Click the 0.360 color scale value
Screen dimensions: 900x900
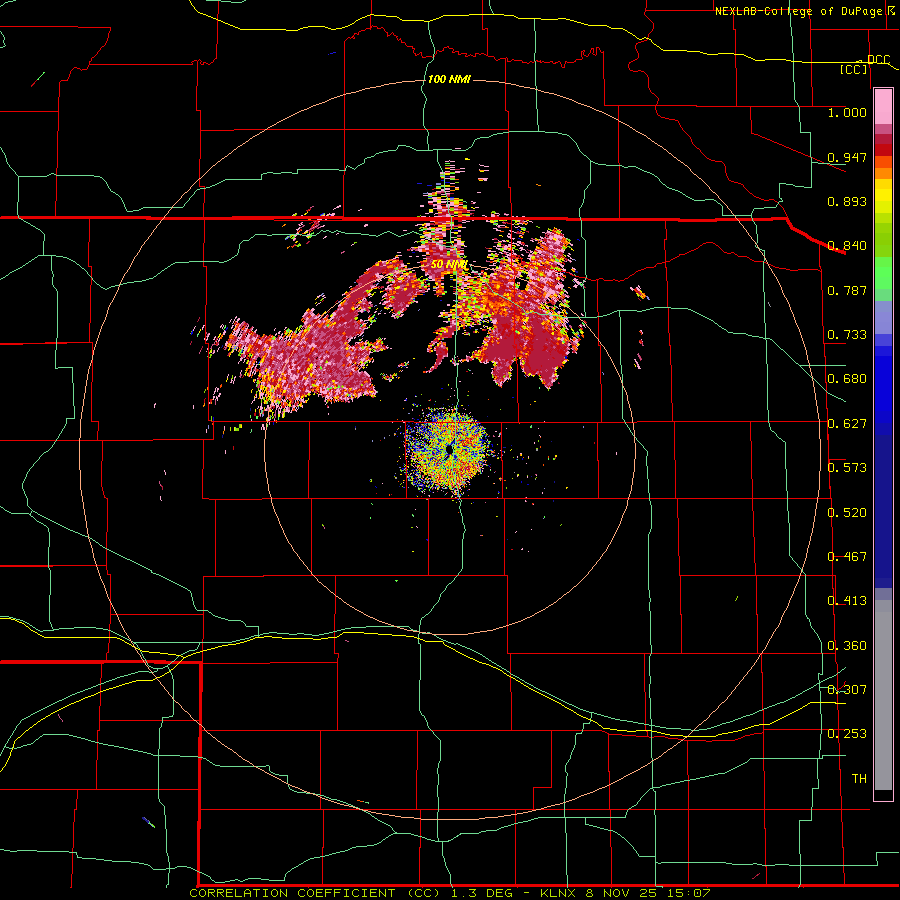[x=847, y=646]
